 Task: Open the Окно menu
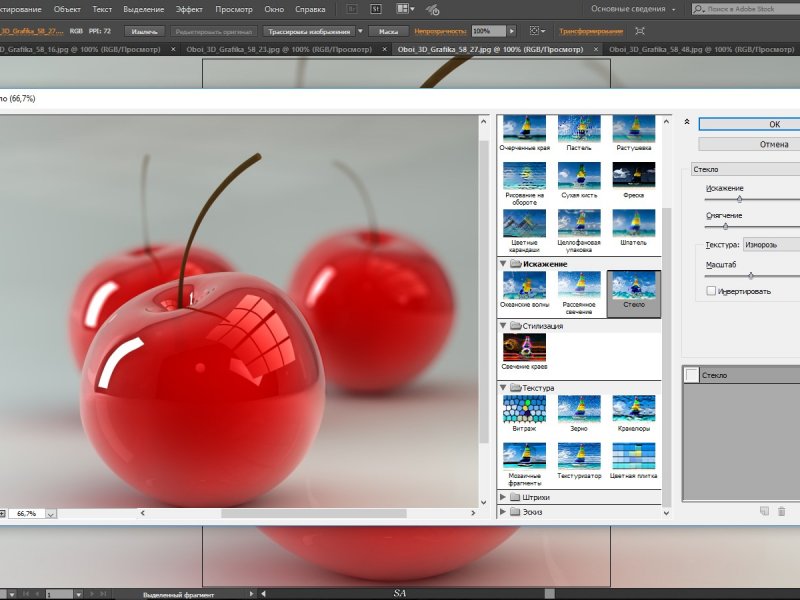coord(274,9)
